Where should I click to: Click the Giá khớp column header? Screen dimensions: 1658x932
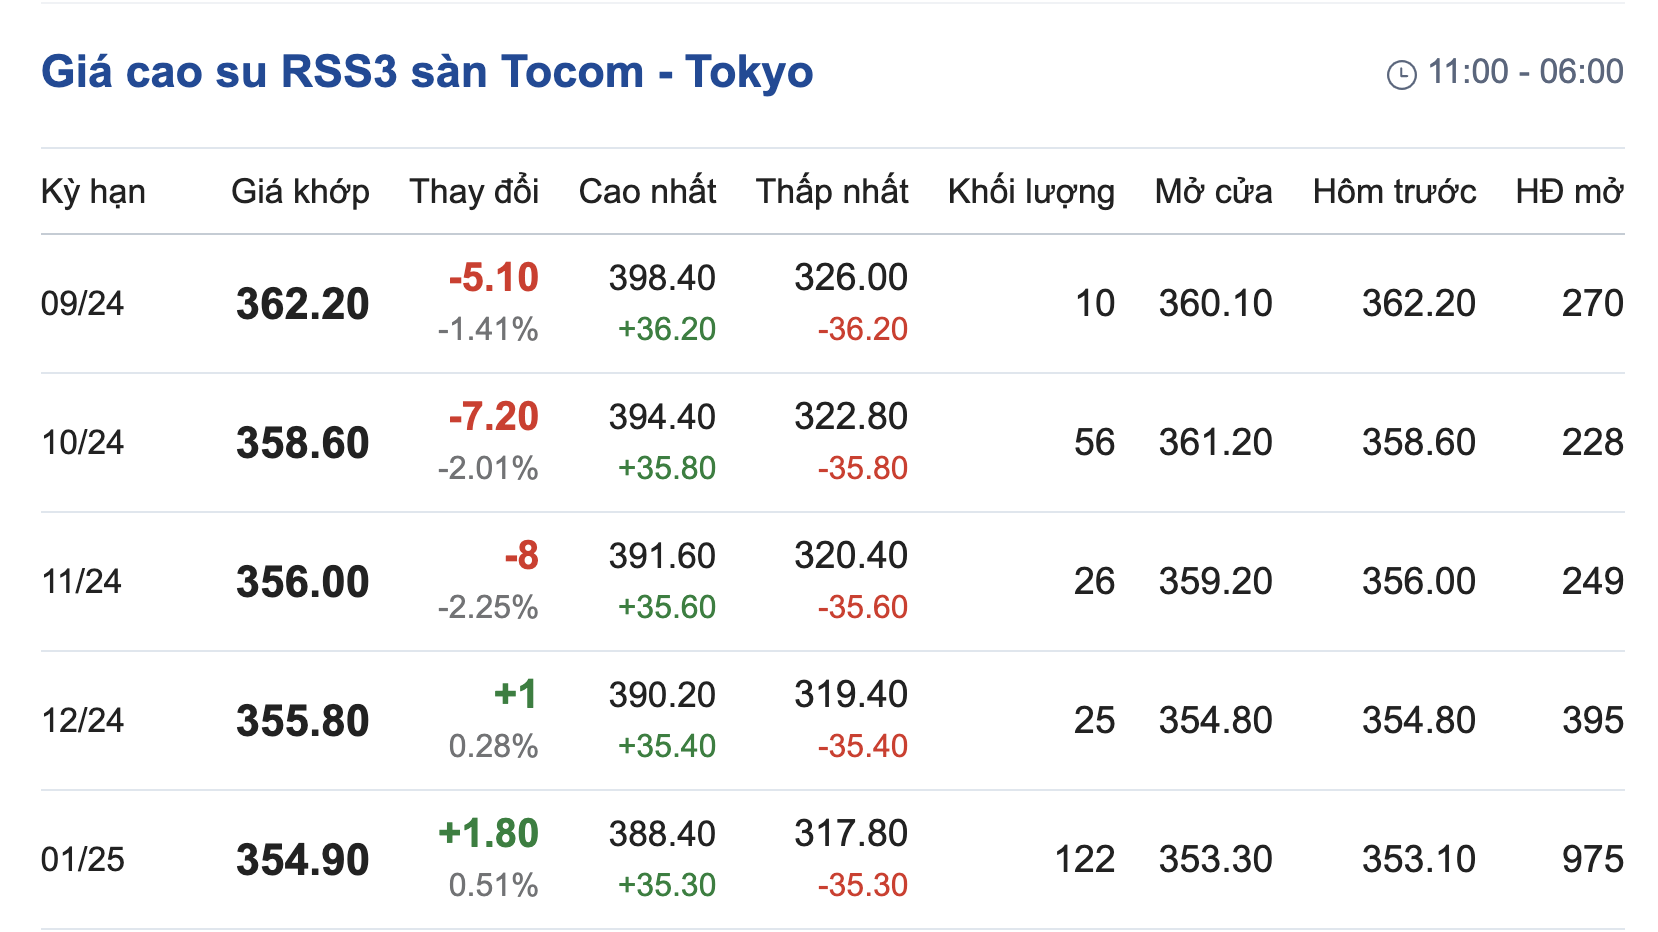pyautogui.click(x=300, y=191)
